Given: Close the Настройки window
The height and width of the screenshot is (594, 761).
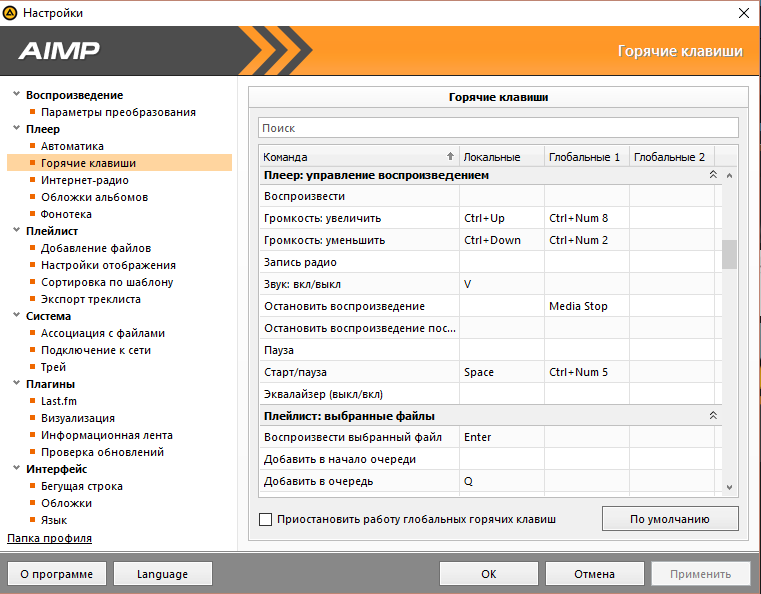Looking at the screenshot, I should point(744,13).
